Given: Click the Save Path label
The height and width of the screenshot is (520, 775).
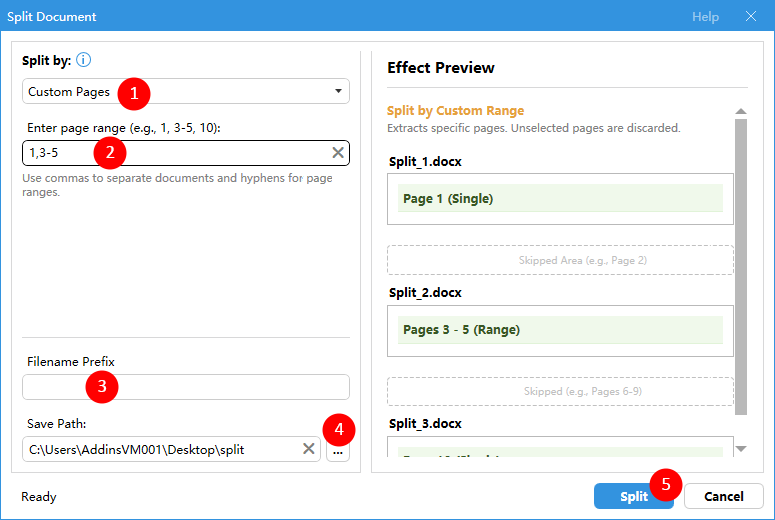Looking at the screenshot, I should (56, 424).
